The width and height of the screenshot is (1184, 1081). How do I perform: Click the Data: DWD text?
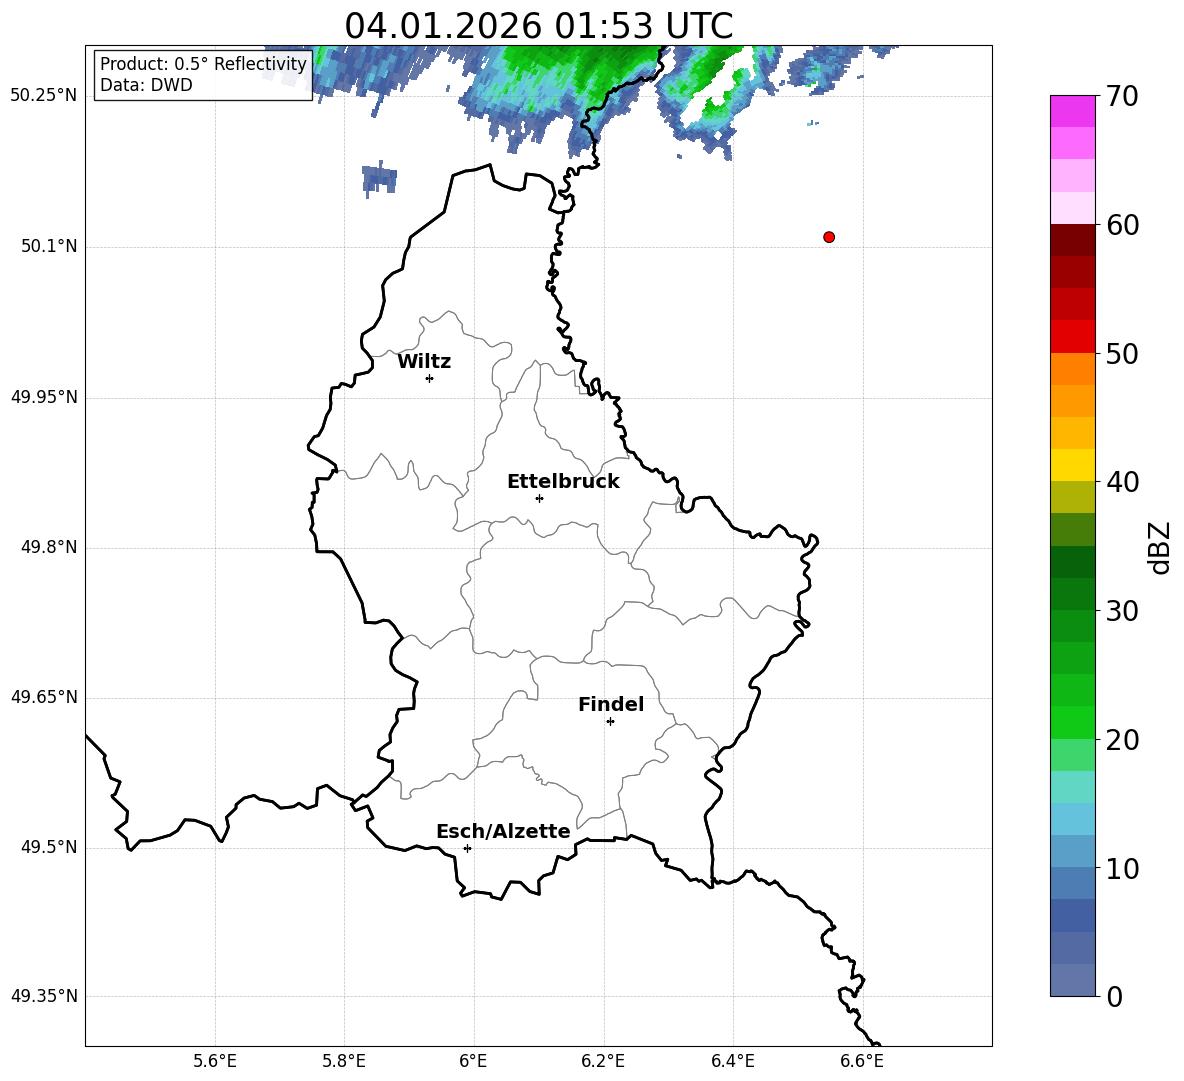(146, 85)
